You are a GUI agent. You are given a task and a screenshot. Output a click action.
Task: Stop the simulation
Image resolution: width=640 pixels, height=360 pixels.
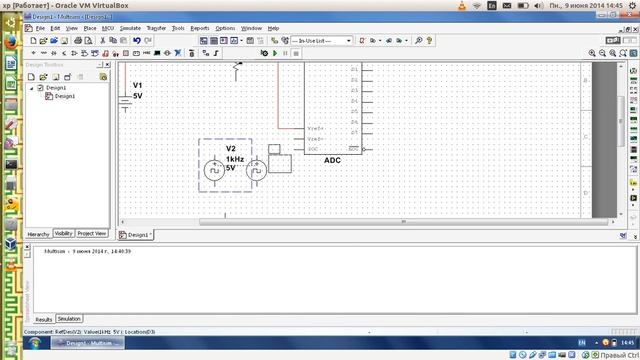click(x=296, y=53)
